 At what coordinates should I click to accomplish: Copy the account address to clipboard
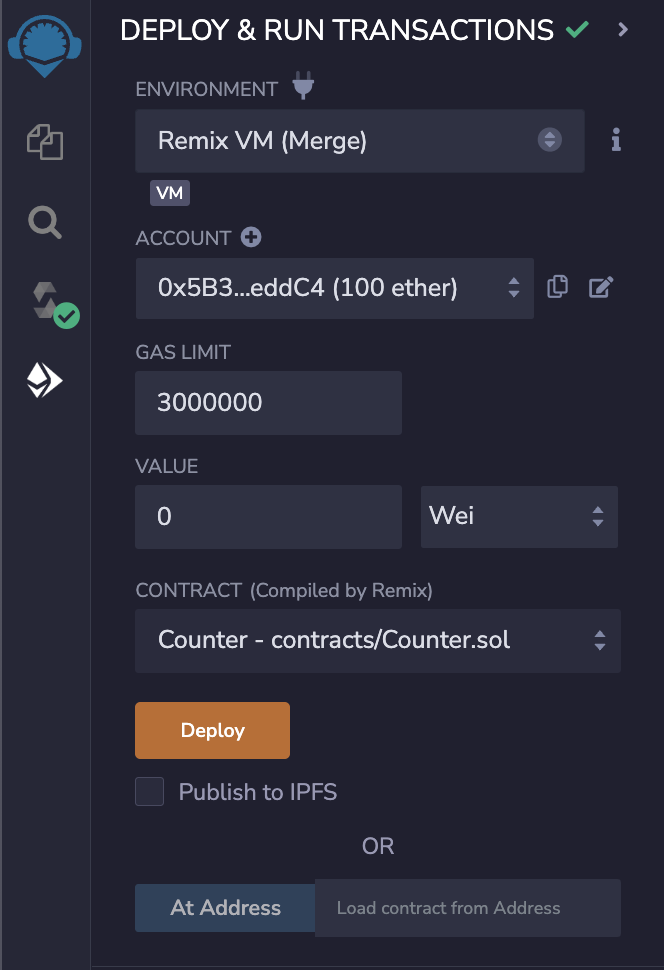pos(558,288)
